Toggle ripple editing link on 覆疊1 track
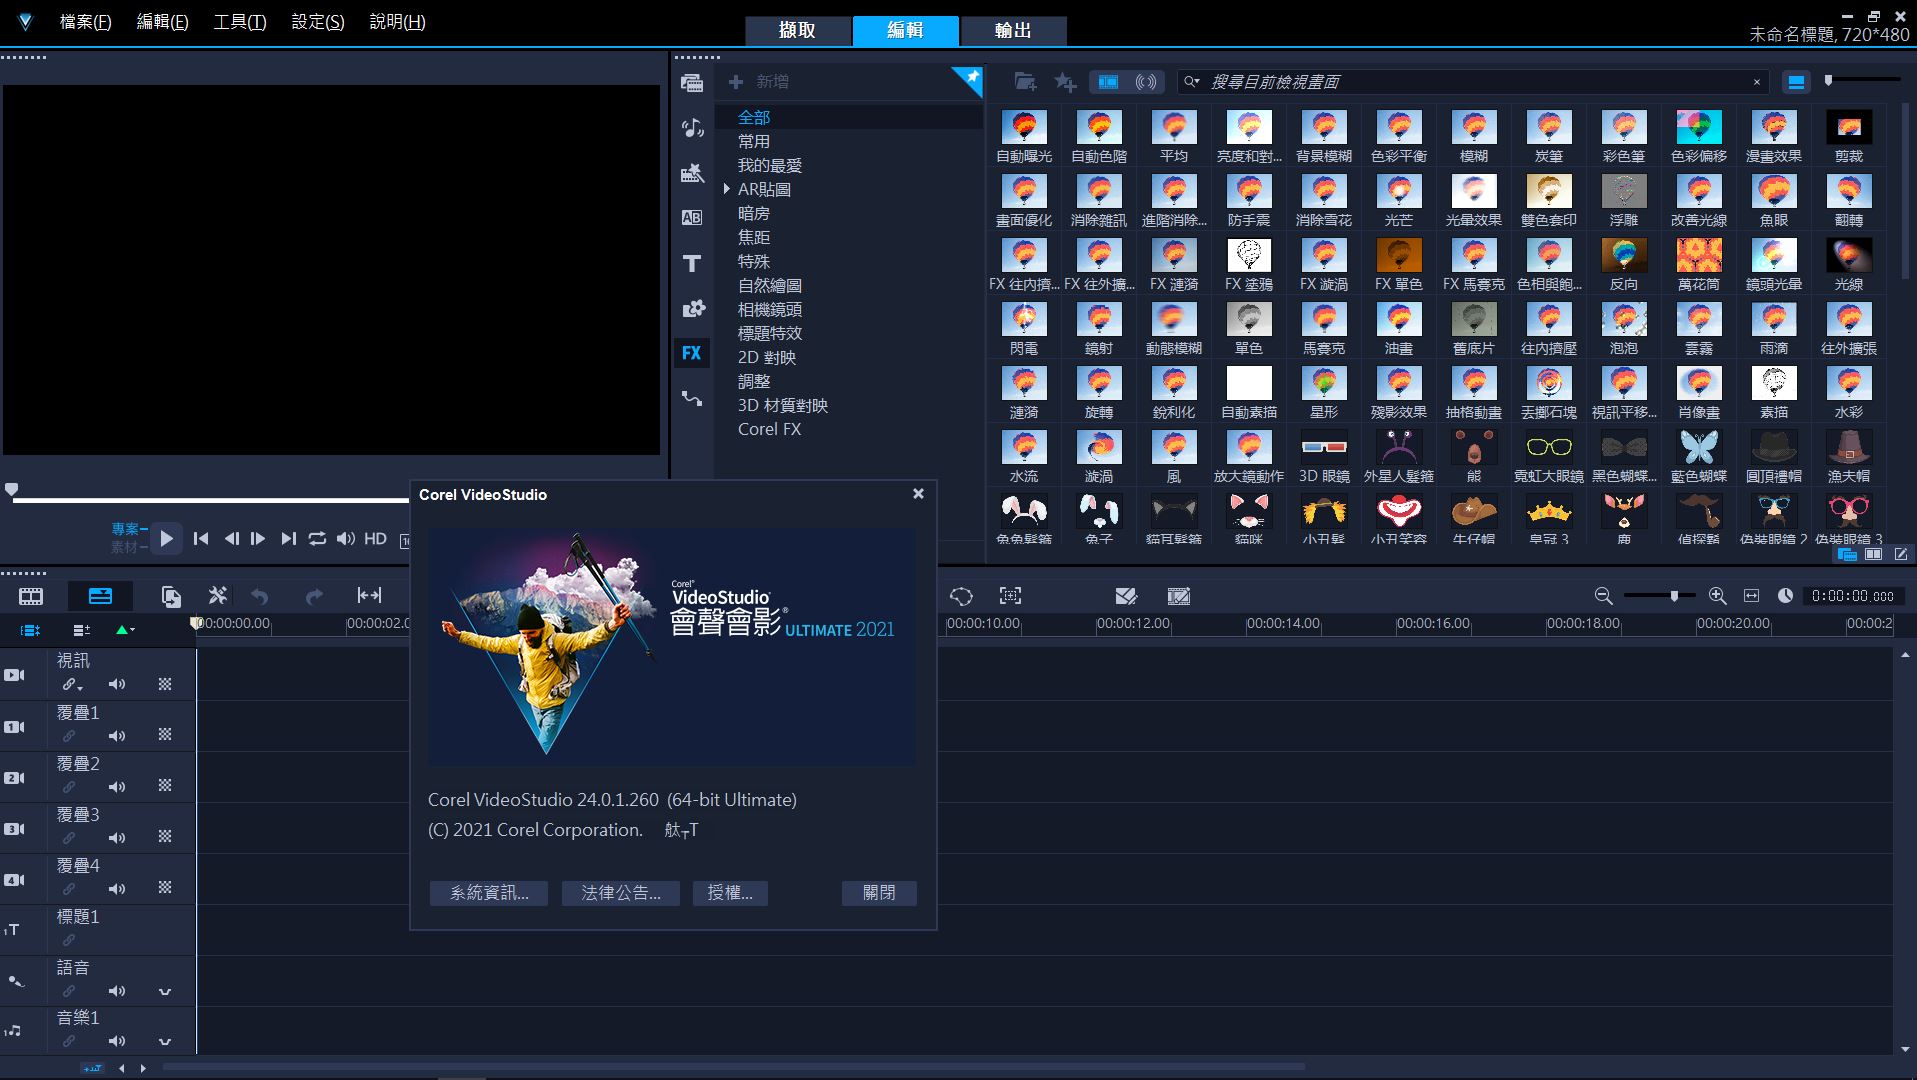Viewport: 1917px width, 1080px height. (x=69, y=736)
